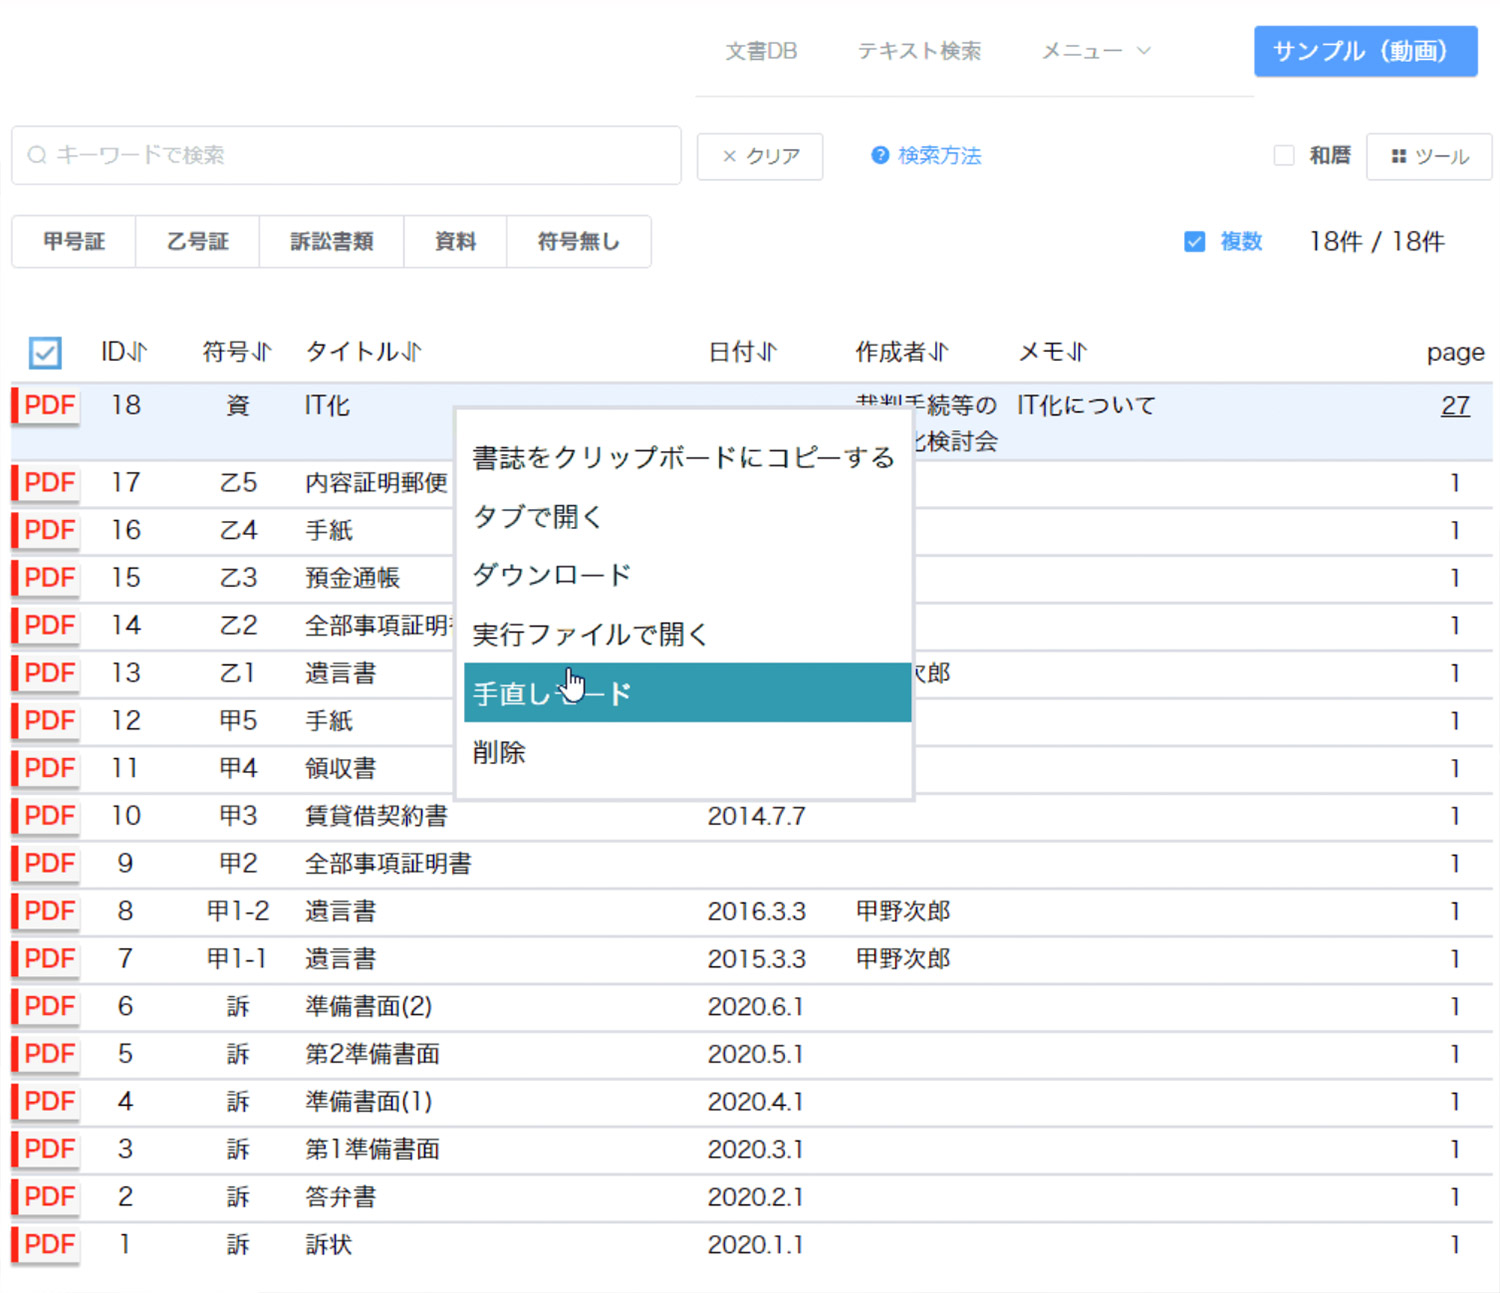Click the クリア button

[x=760, y=156]
